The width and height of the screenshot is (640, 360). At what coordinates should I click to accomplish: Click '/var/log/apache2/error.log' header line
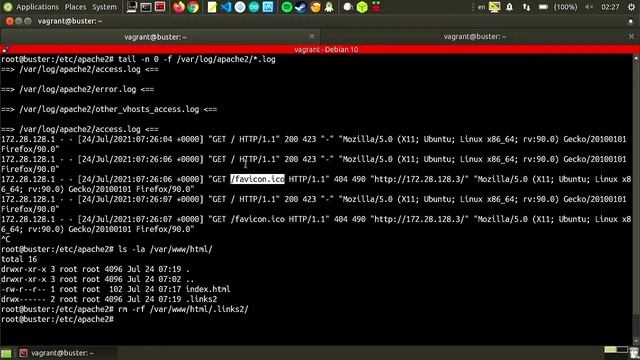point(78,89)
